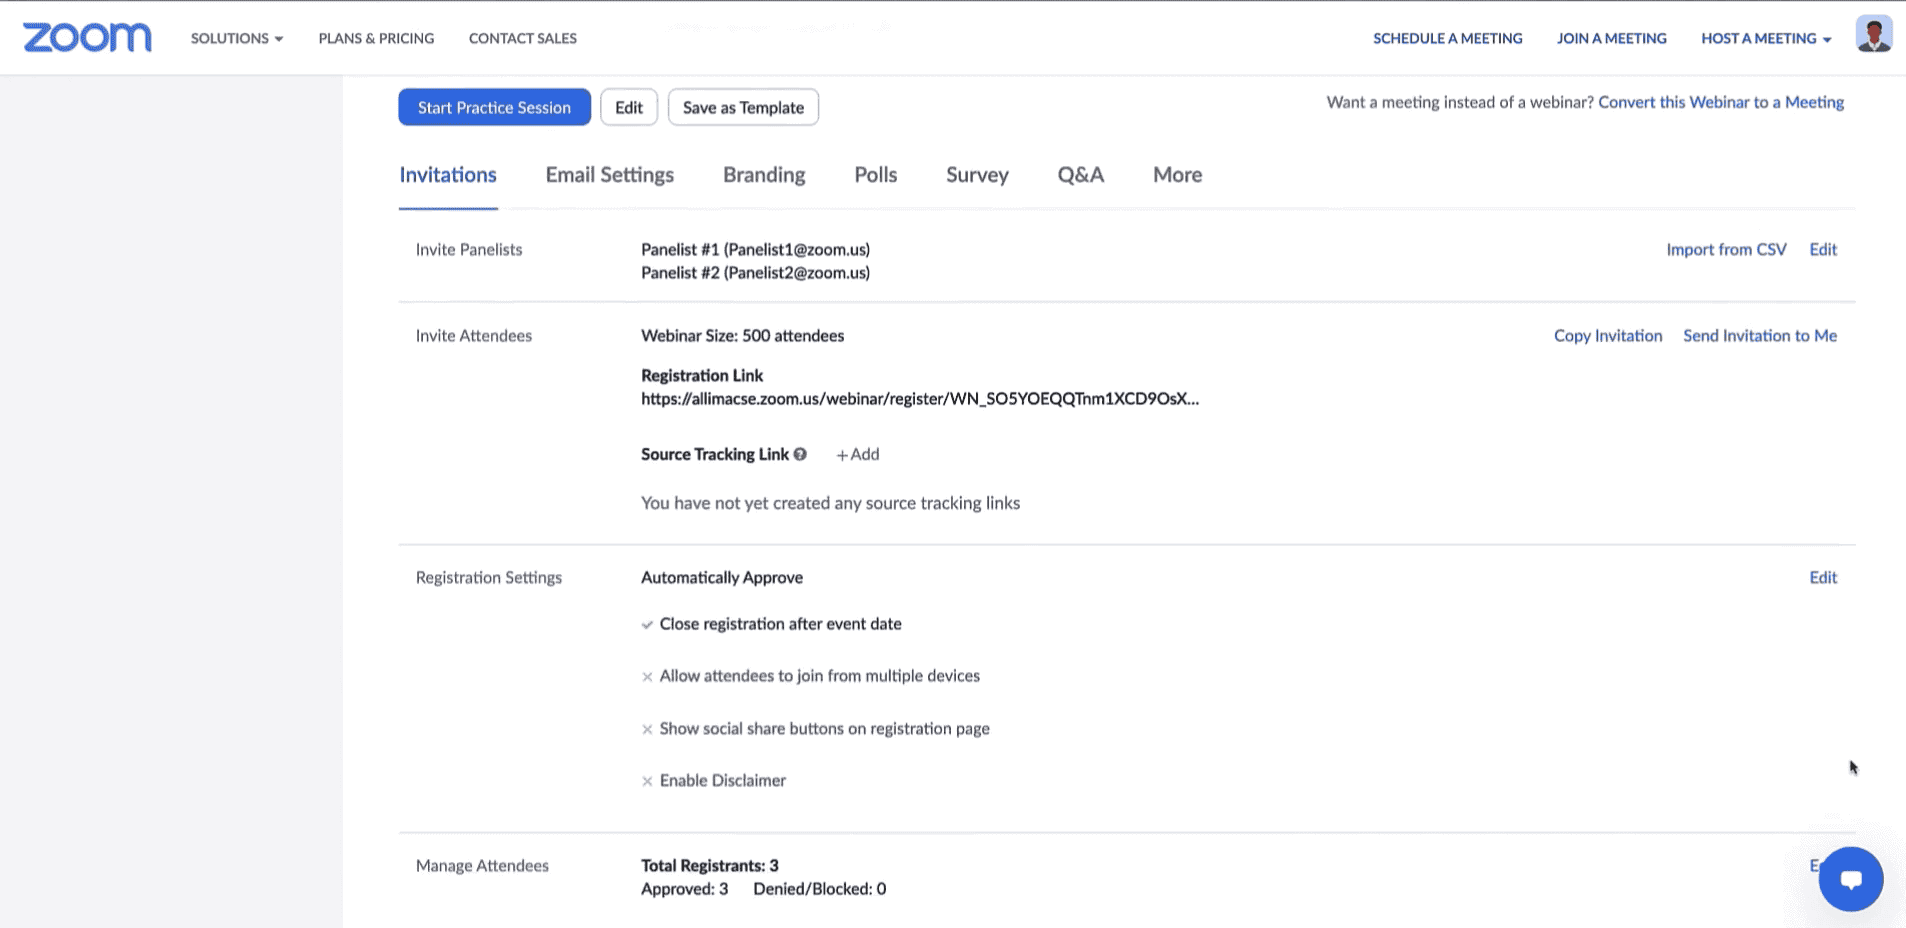Click the registration link URL
This screenshot has height=928, width=1906.
(x=920, y=399)
